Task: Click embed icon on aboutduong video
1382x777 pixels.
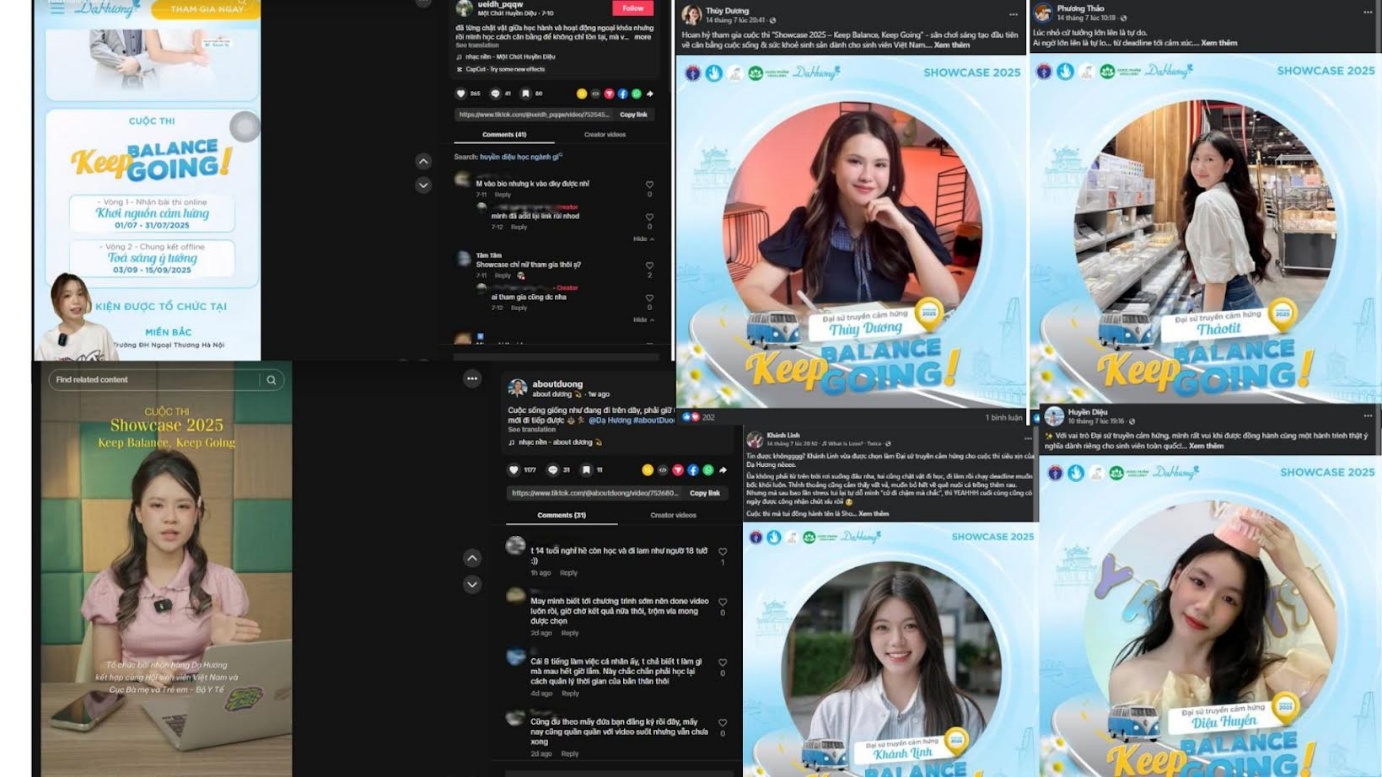Action: pyautogui.click(x=662, y=470)
